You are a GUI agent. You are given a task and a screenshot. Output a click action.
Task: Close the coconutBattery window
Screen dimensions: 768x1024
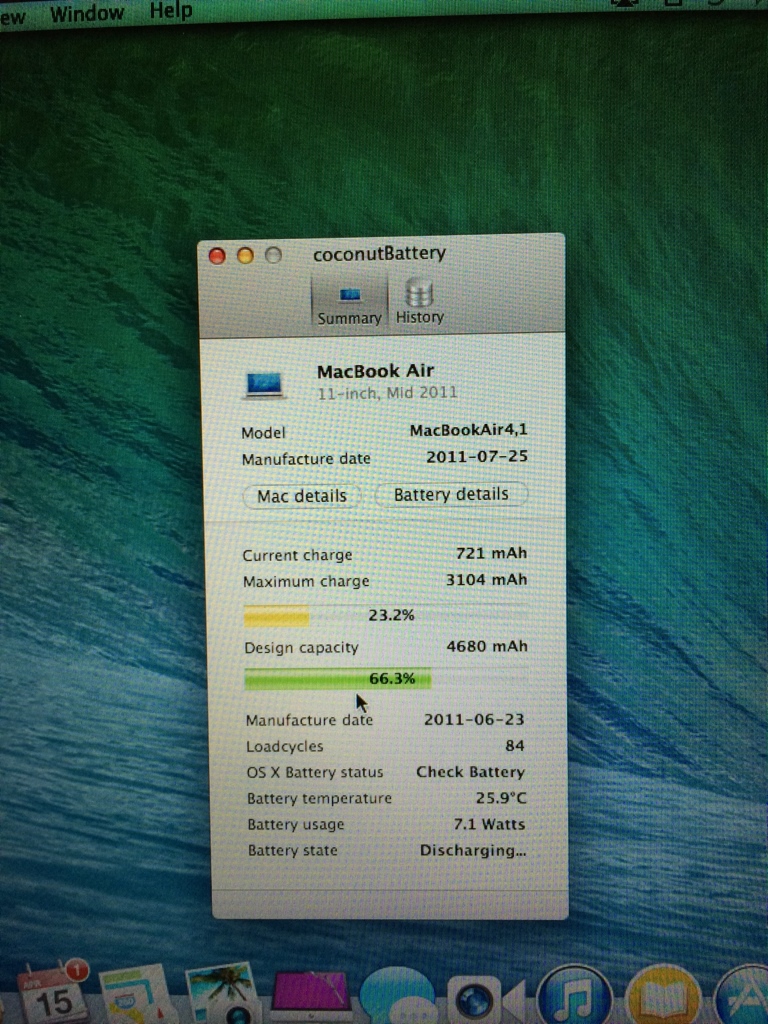[217, 256]
